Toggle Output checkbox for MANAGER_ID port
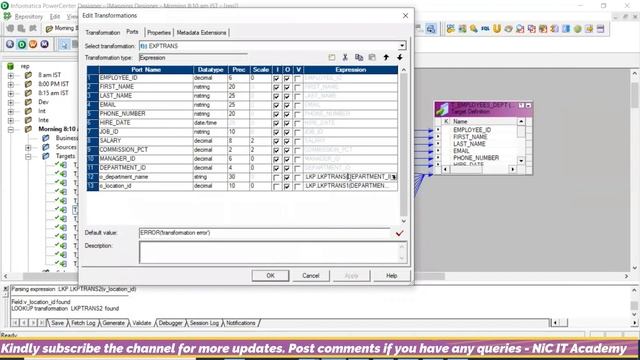 point(287,159)
